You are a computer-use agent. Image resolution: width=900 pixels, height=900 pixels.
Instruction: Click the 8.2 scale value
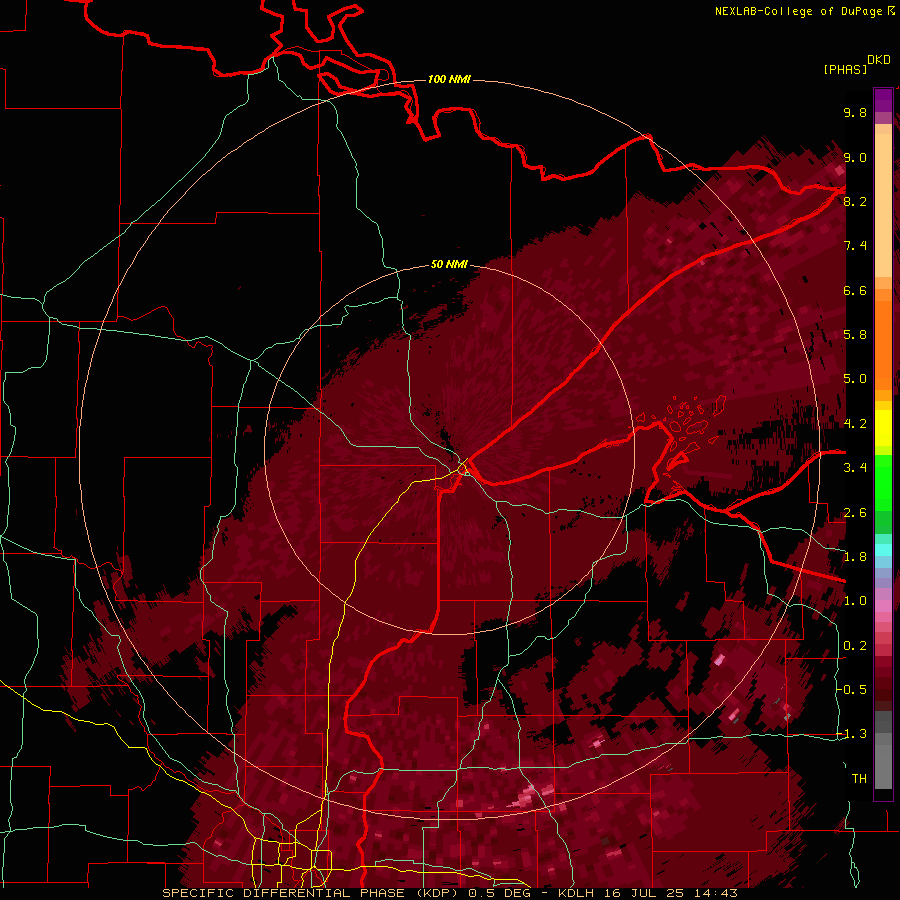pos(855,201)
